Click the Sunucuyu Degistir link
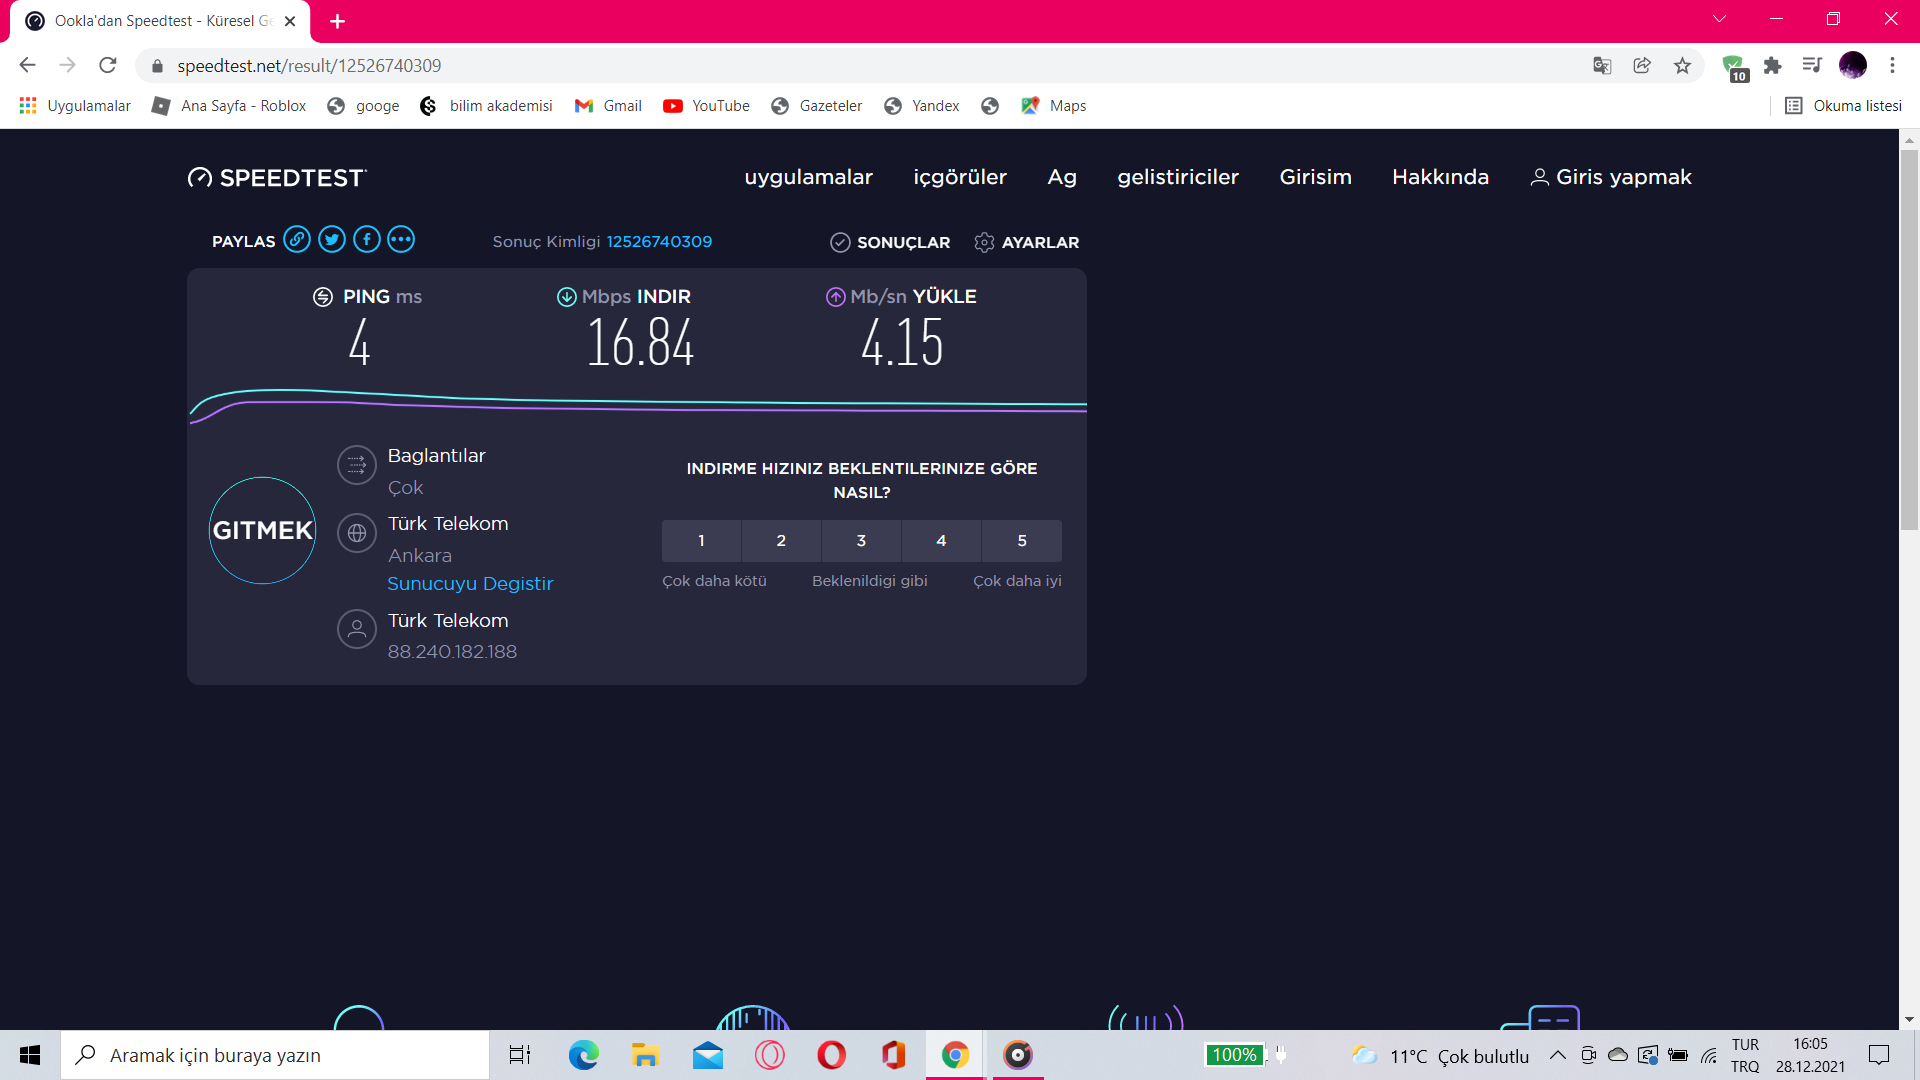Viewport: 1920px width, 1080px height. pyautogui.click(x=470, y=584)
